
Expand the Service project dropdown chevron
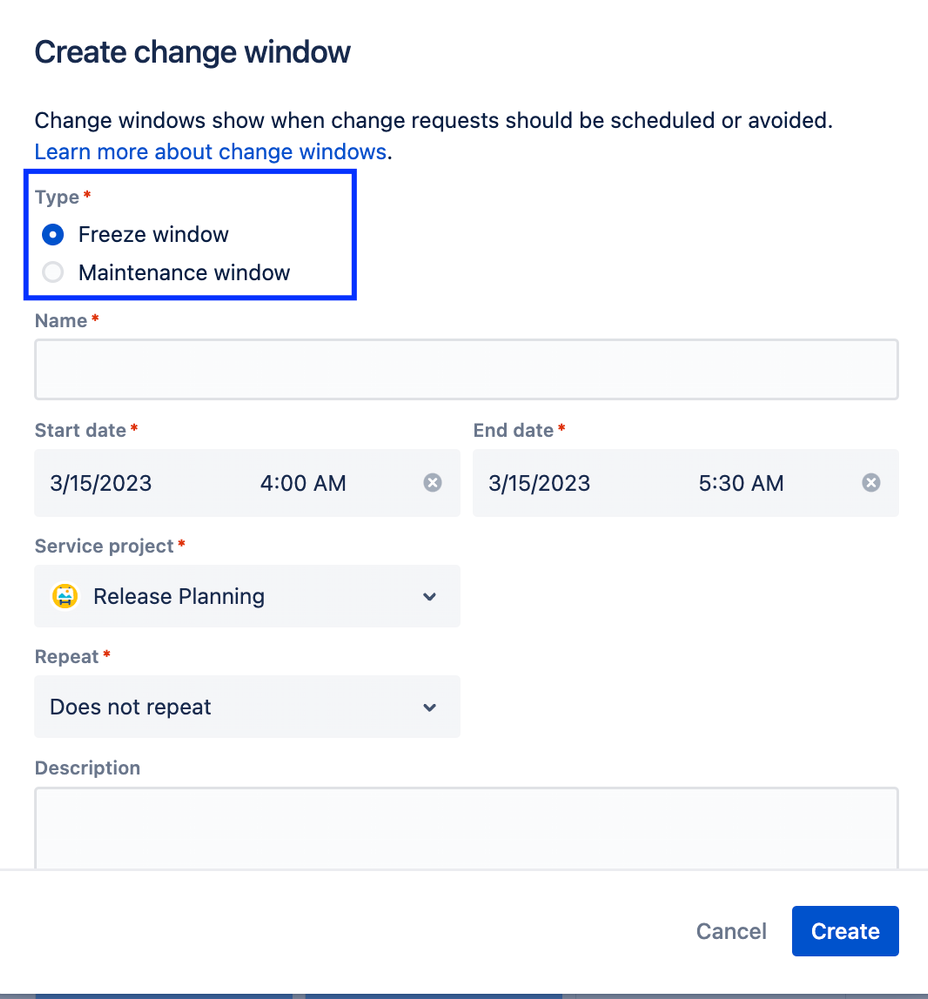(x=430, y=597)
